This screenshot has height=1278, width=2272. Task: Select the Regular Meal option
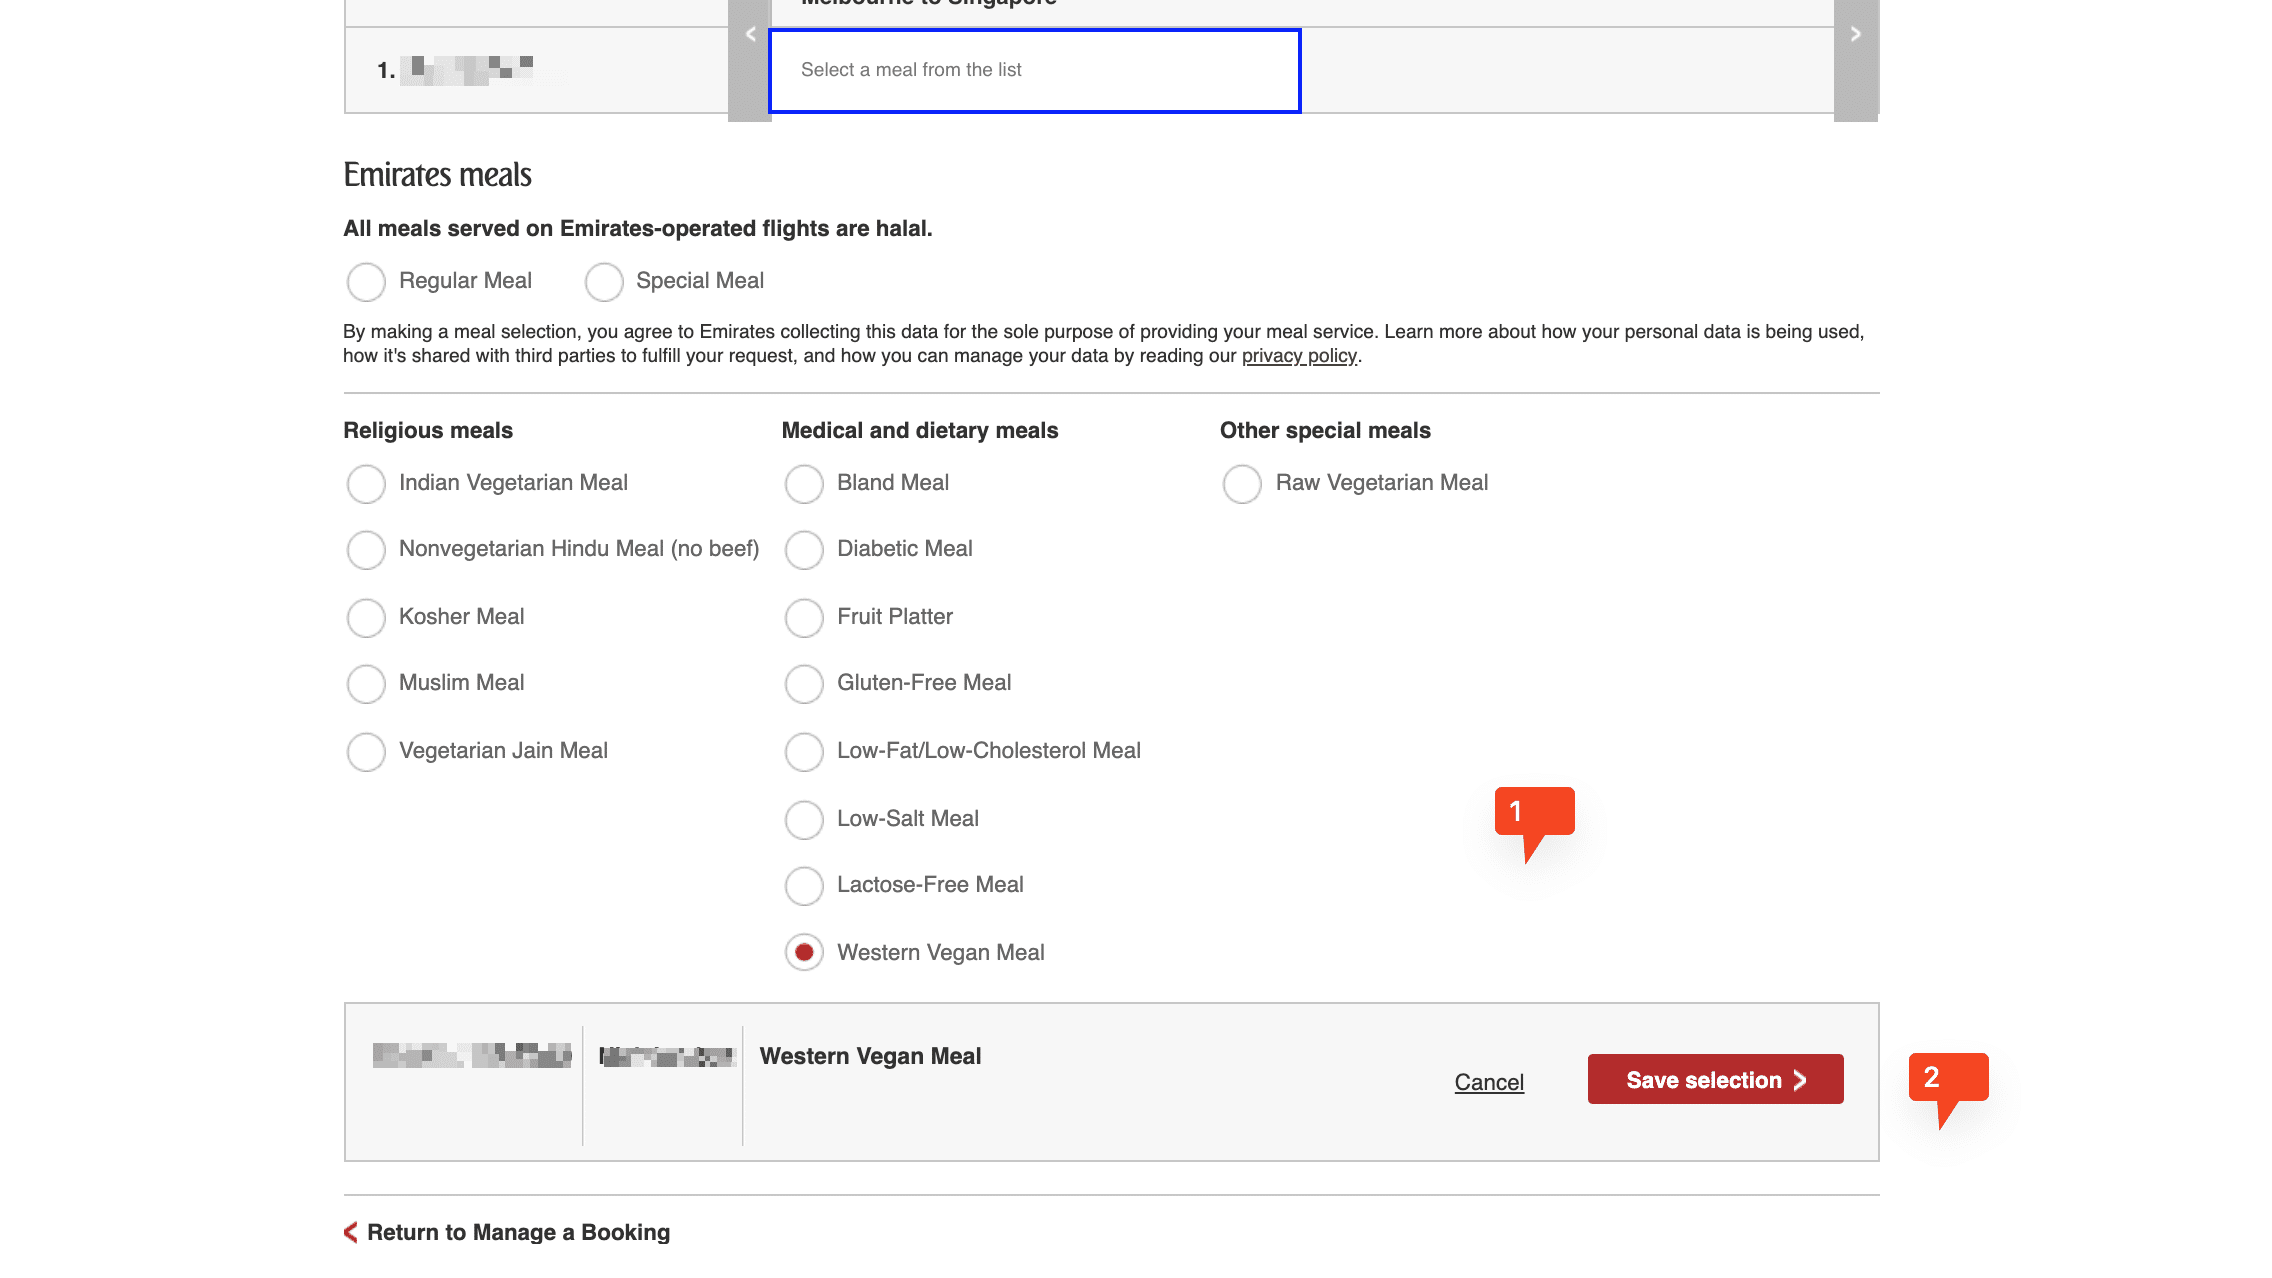[366, 282]
